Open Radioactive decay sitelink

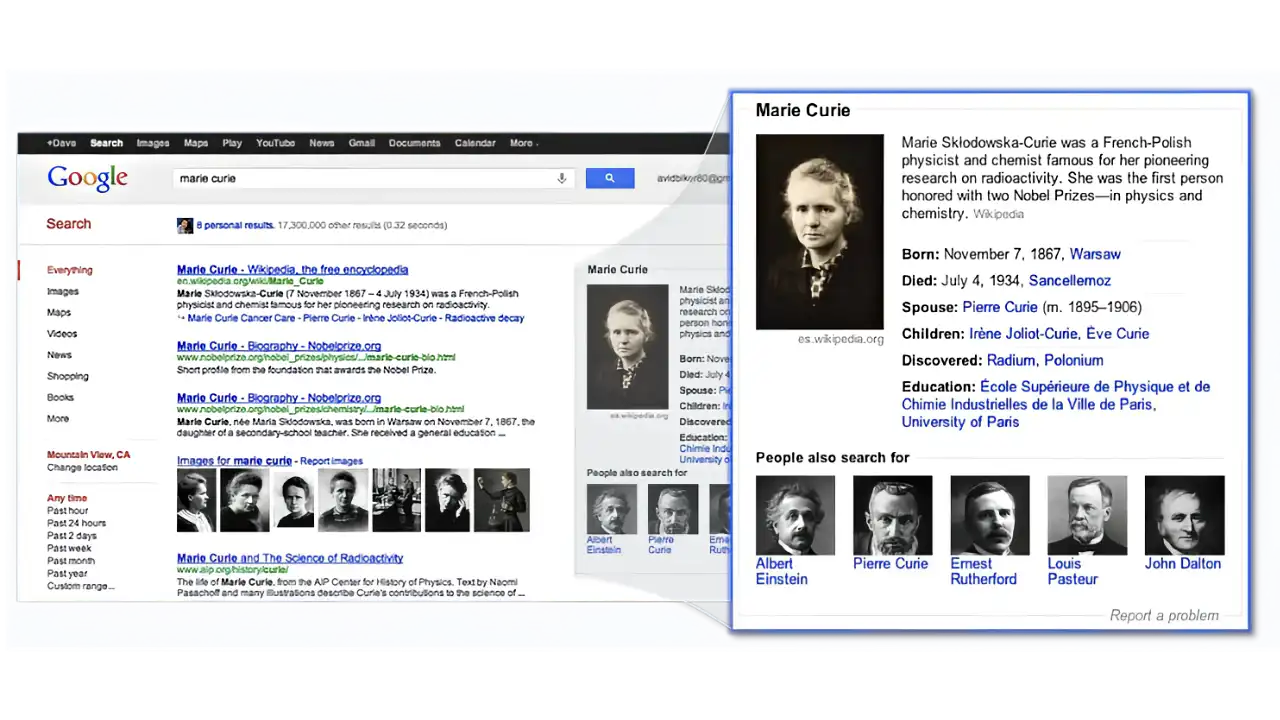pyautogui.click(x=484, y=318)
